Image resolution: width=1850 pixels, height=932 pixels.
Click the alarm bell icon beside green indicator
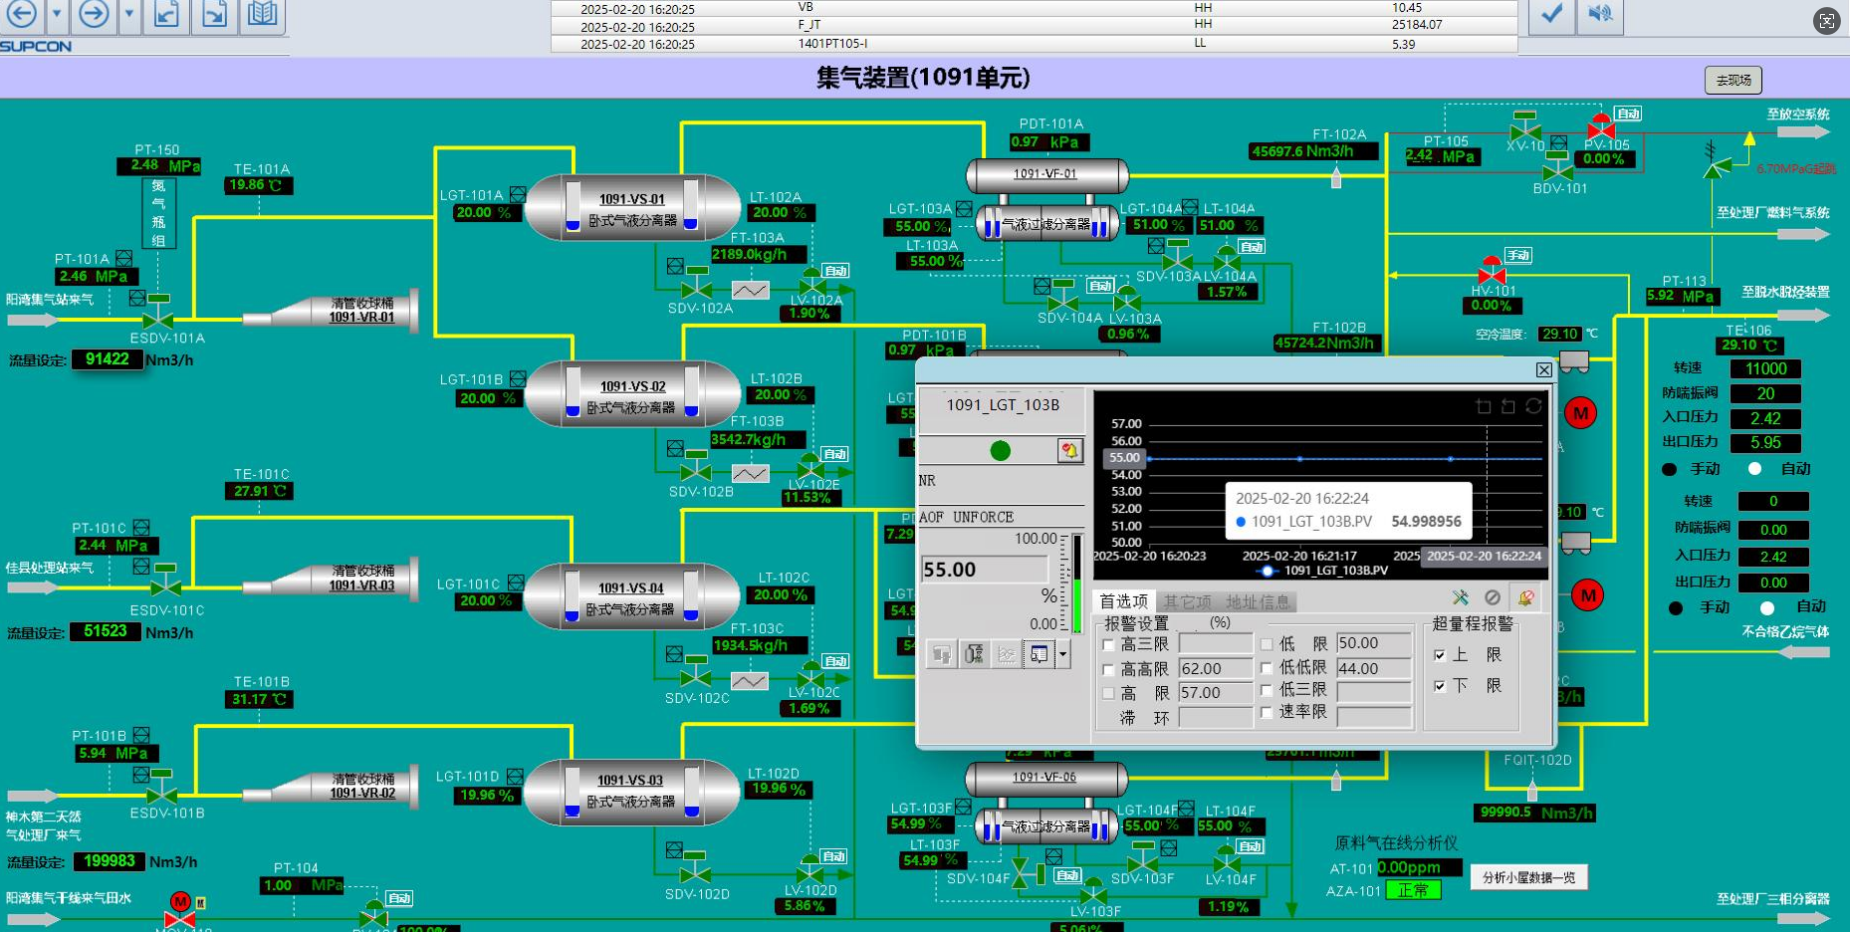pos(1069,451)
